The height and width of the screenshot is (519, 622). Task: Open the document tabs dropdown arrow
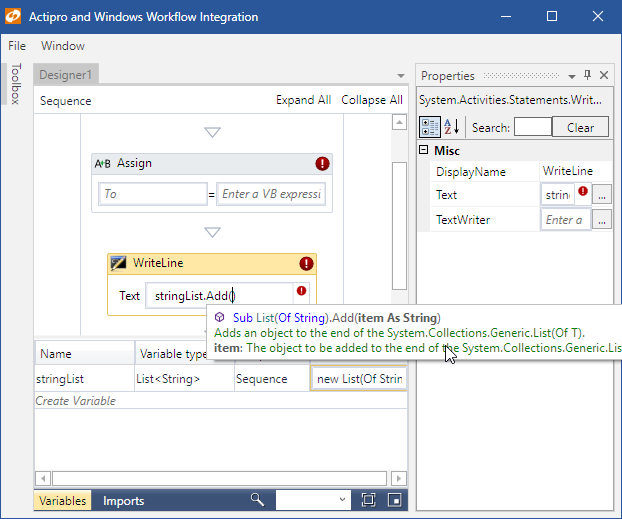401,75
